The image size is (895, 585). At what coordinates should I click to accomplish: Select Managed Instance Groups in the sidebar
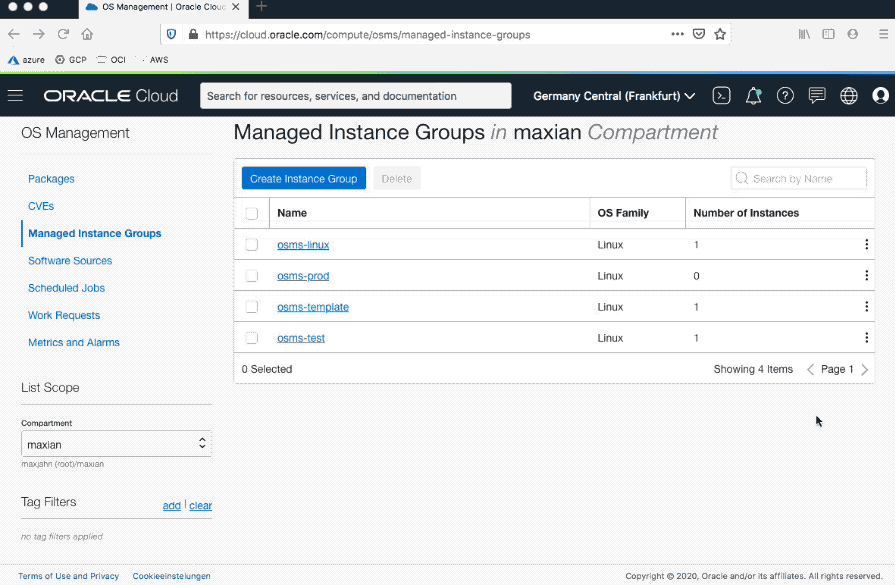(95, 233)
